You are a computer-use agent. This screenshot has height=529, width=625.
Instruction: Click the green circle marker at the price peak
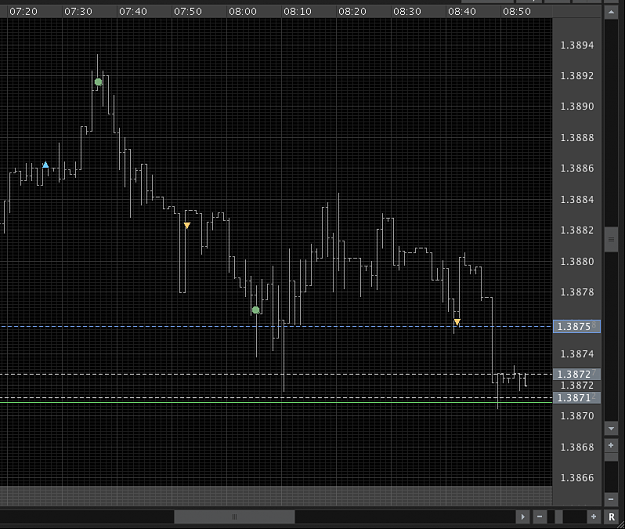(98, 82)
